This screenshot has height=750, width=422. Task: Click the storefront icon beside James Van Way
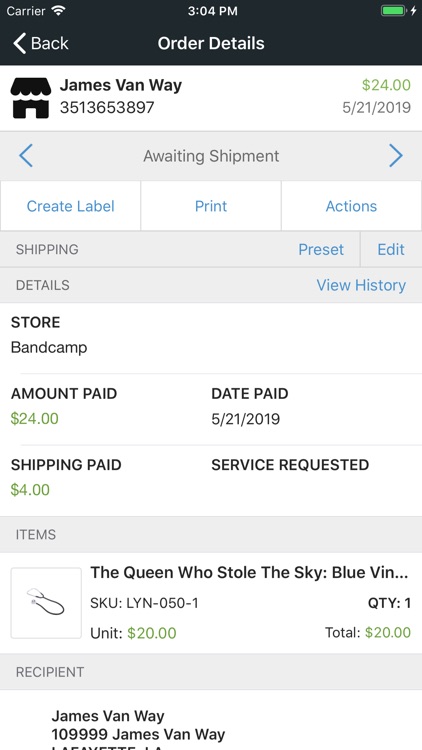click(x=31, y=98)
